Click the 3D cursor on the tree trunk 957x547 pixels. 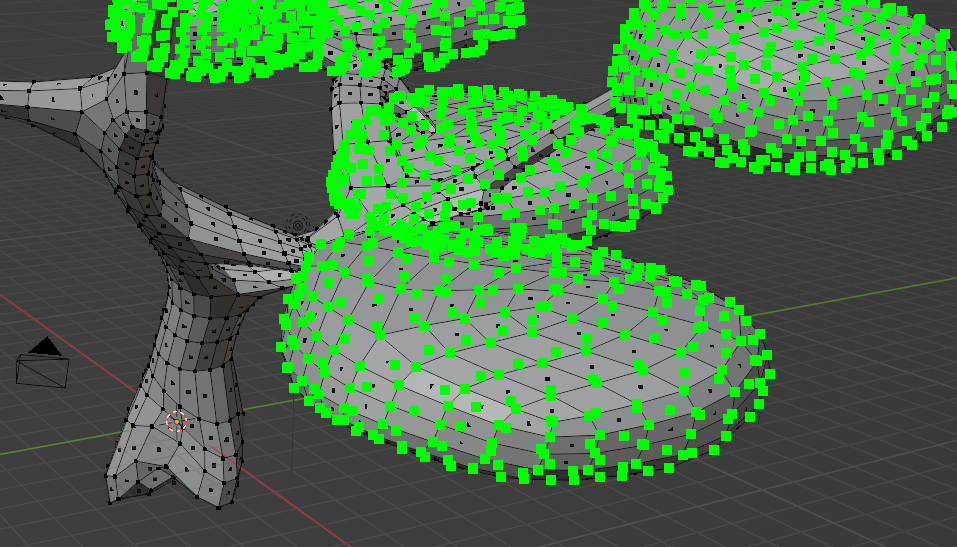pos(176,421)
